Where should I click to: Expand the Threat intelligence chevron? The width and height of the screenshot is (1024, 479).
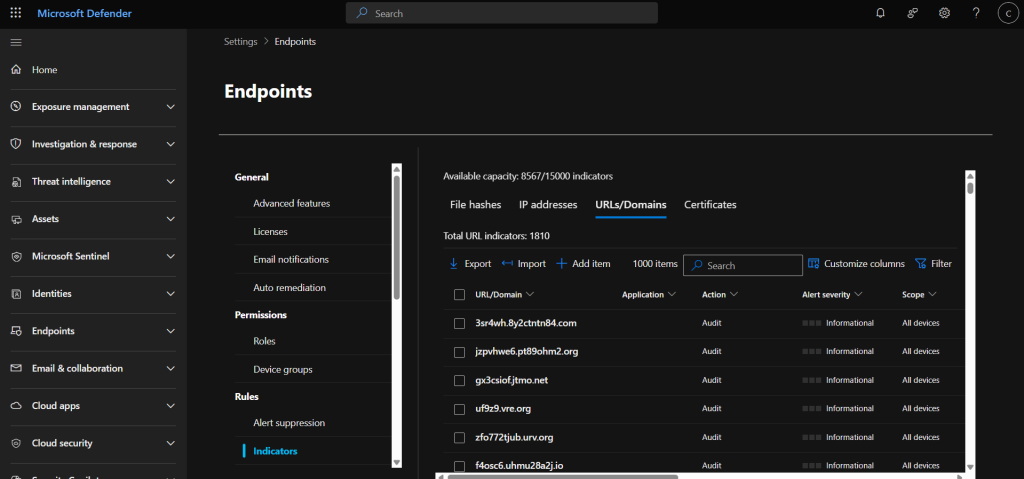point(170,182)
